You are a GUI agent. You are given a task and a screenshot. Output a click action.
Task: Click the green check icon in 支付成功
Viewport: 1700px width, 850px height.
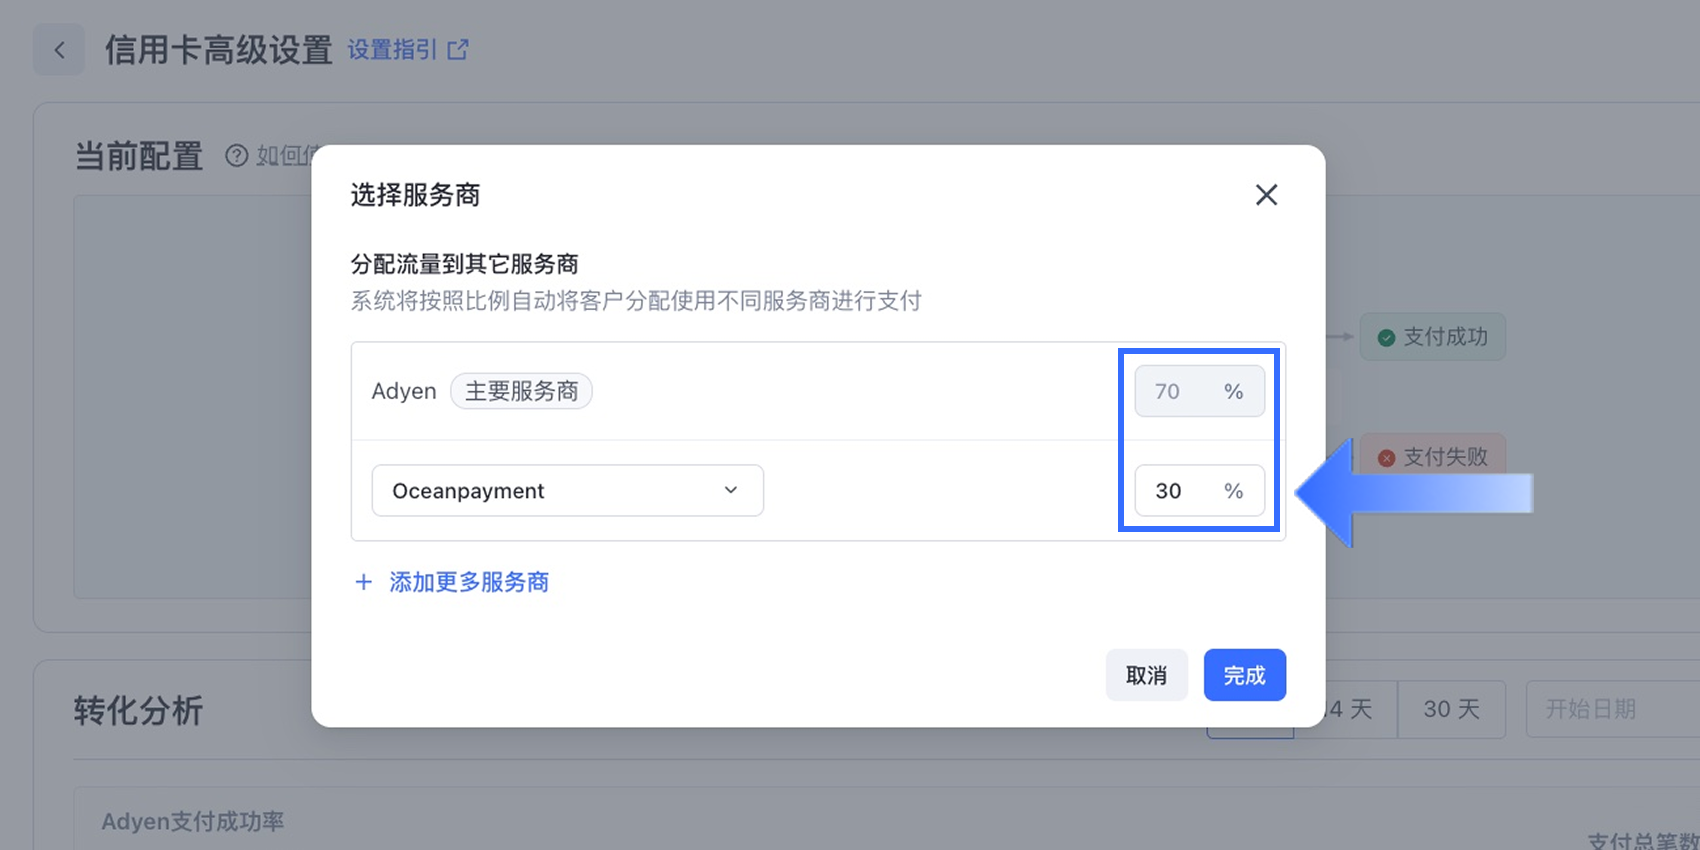(x=1386, y=338)
